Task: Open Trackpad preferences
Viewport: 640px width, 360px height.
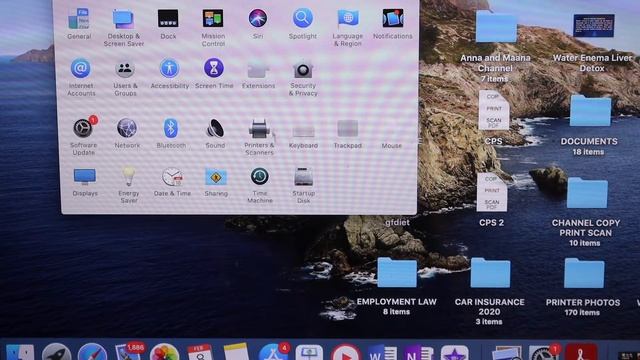Action: click(347, 129)
